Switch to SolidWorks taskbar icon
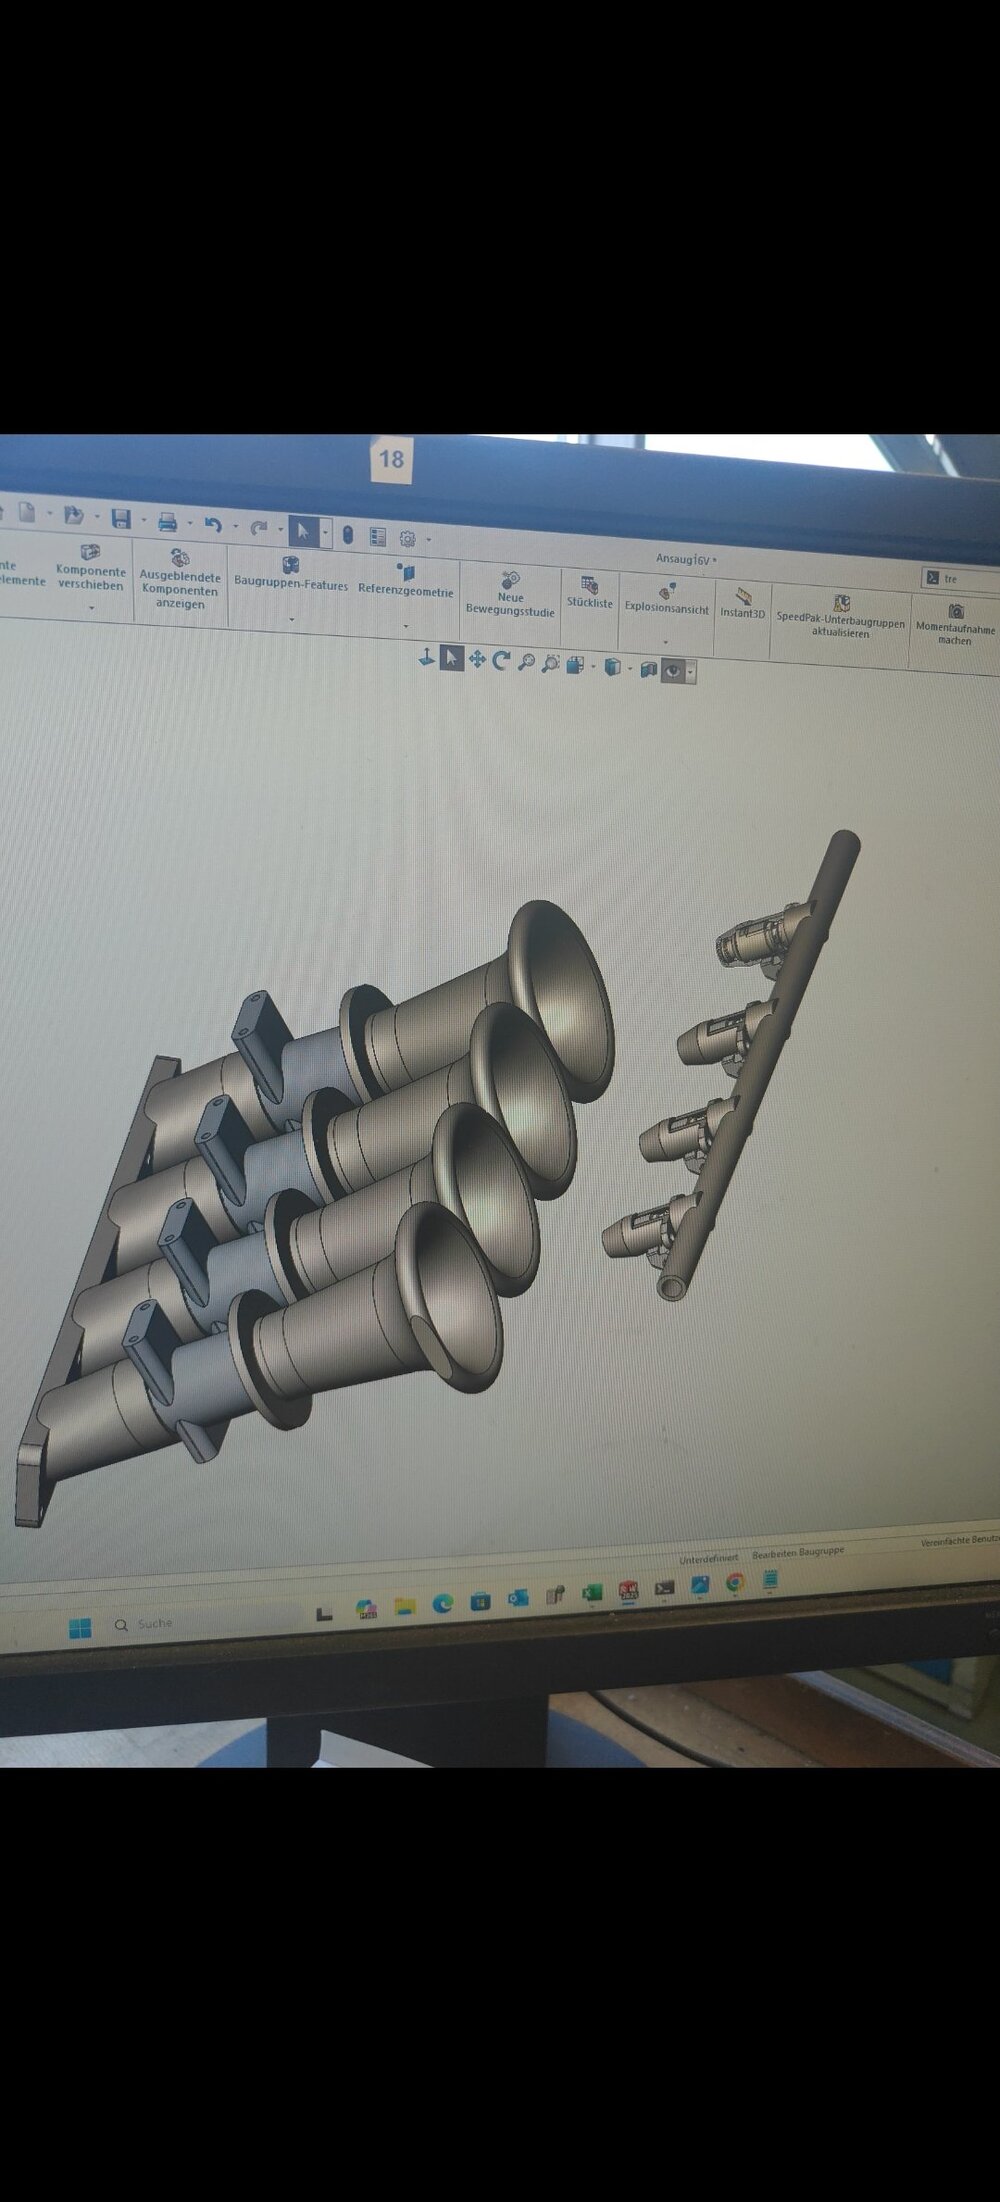This screenshot has width=1000, height=2202. click(x=628, y=1590)
